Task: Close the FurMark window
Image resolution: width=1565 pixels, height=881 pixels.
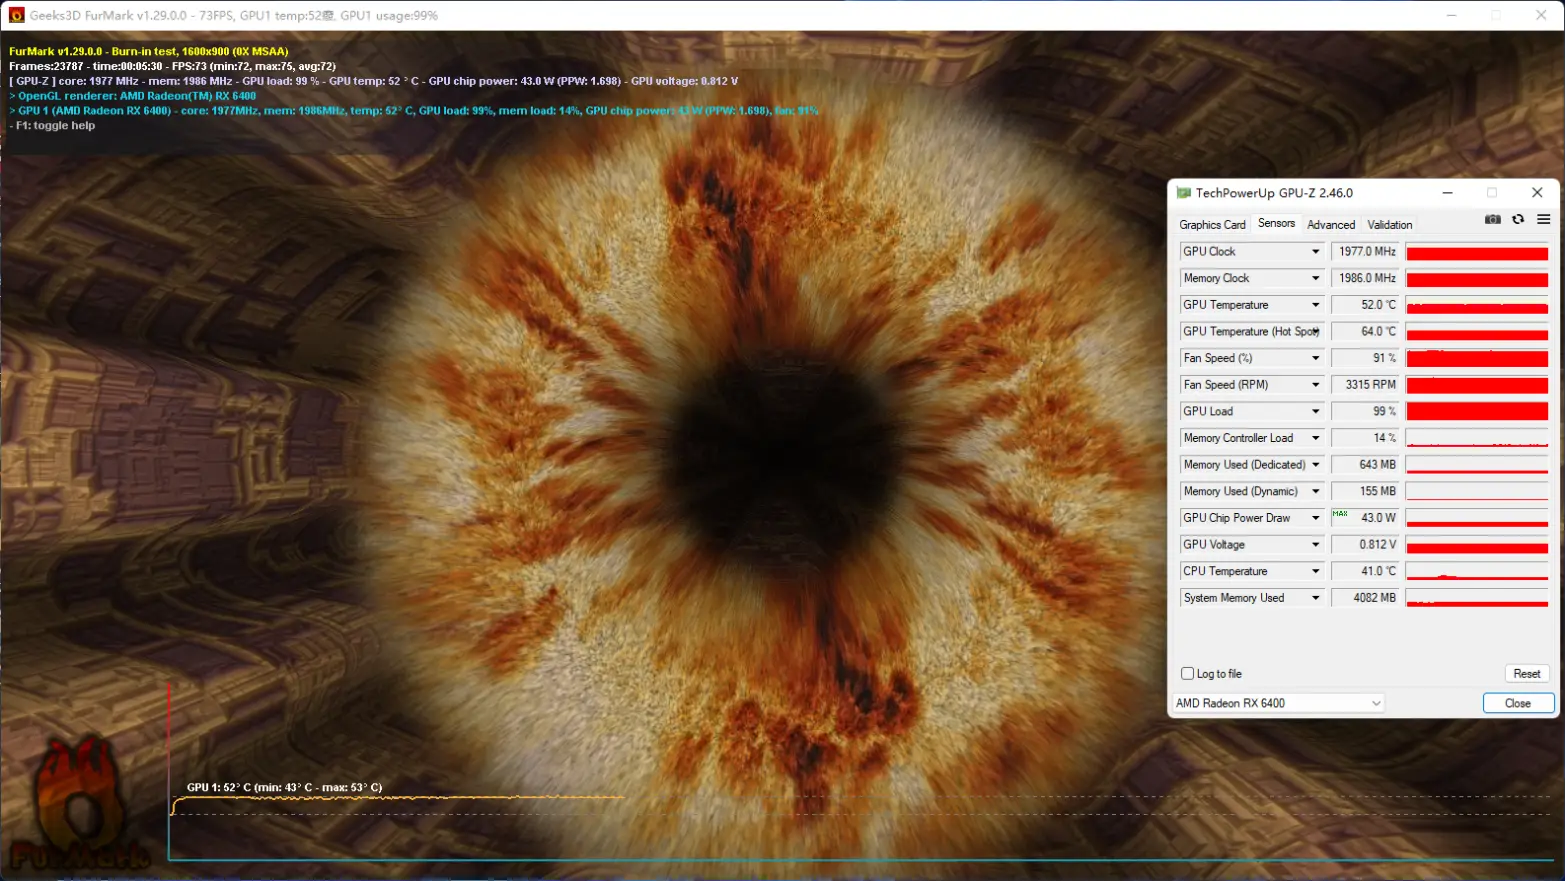Action: (x=1541, y=15)
